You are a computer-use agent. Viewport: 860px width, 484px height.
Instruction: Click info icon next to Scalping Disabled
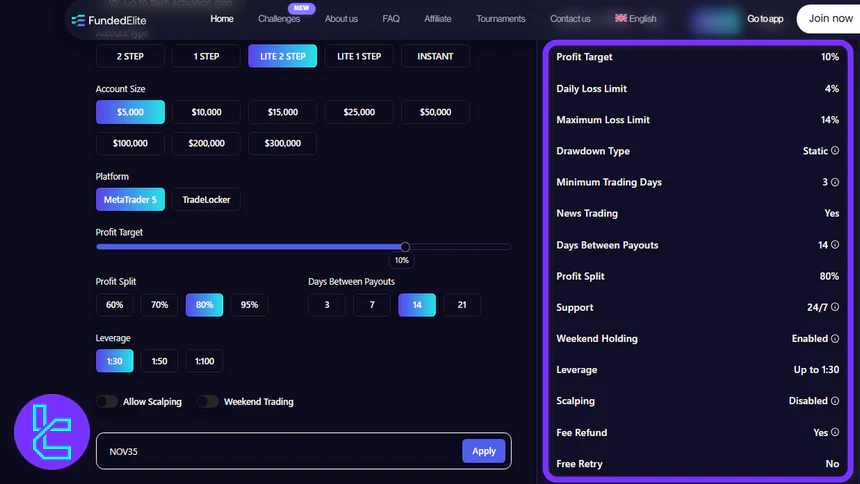(835, 401)
